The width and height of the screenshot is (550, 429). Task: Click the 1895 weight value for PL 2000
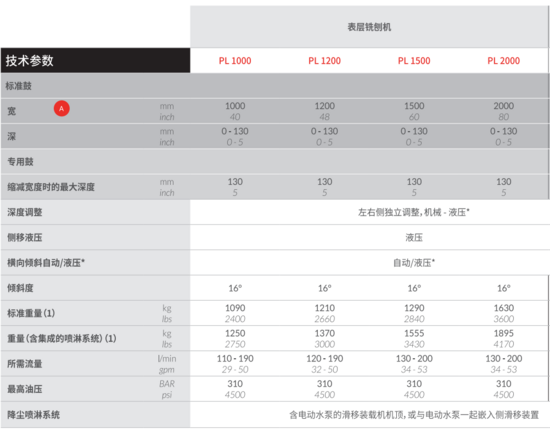point(504,333)
